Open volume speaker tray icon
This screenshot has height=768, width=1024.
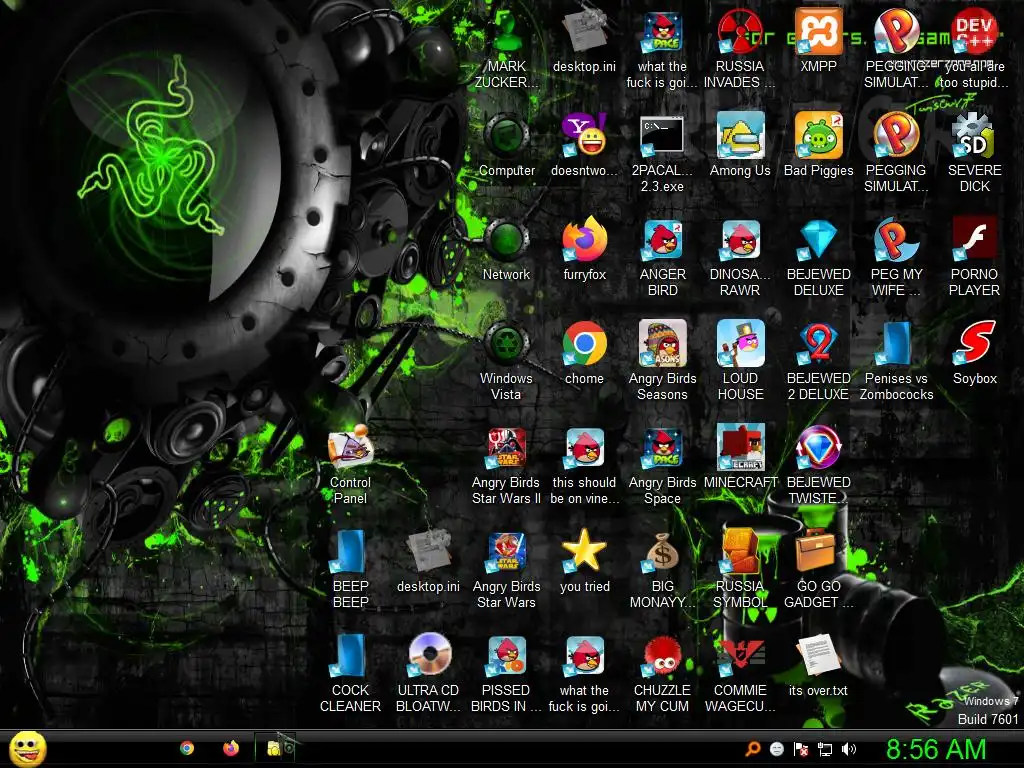(848, 749)
